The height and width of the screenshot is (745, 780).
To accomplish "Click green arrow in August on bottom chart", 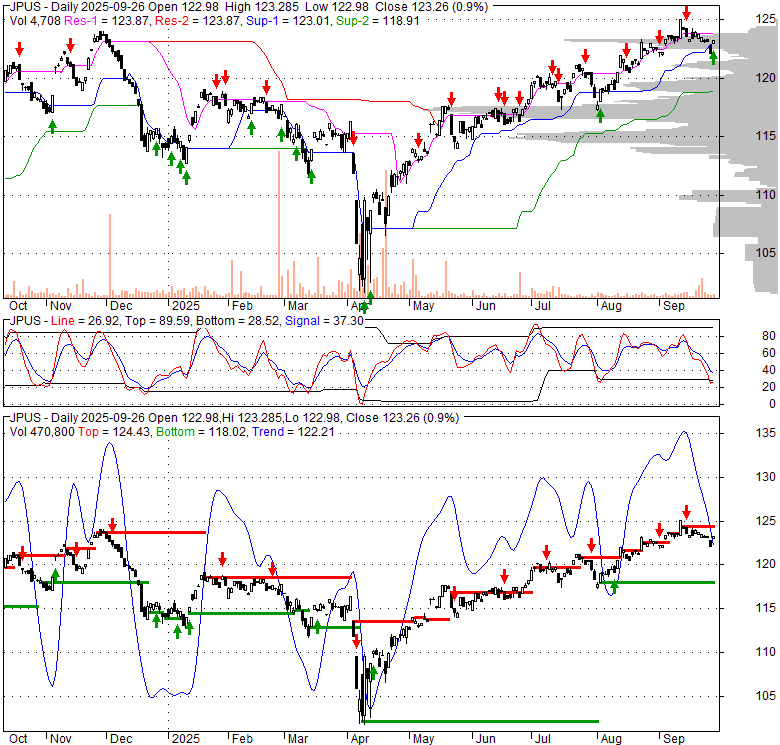I will [x=614, y=587].
